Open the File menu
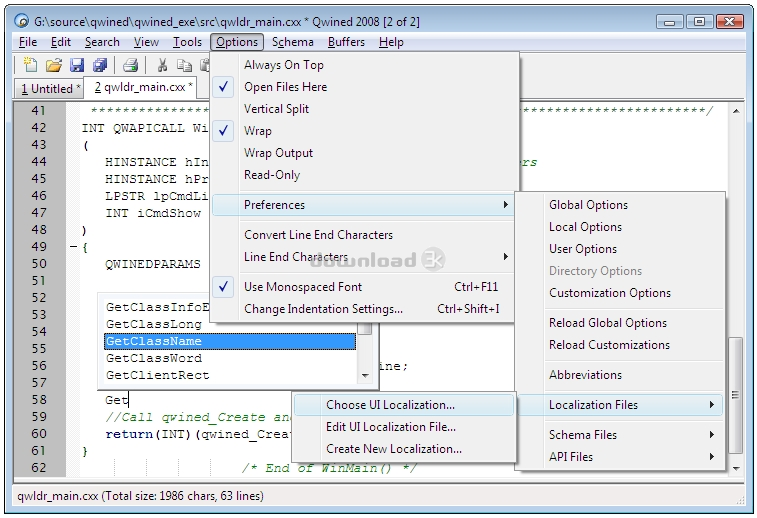The height and width of the screenshot is (518, 757). (28, 42)
